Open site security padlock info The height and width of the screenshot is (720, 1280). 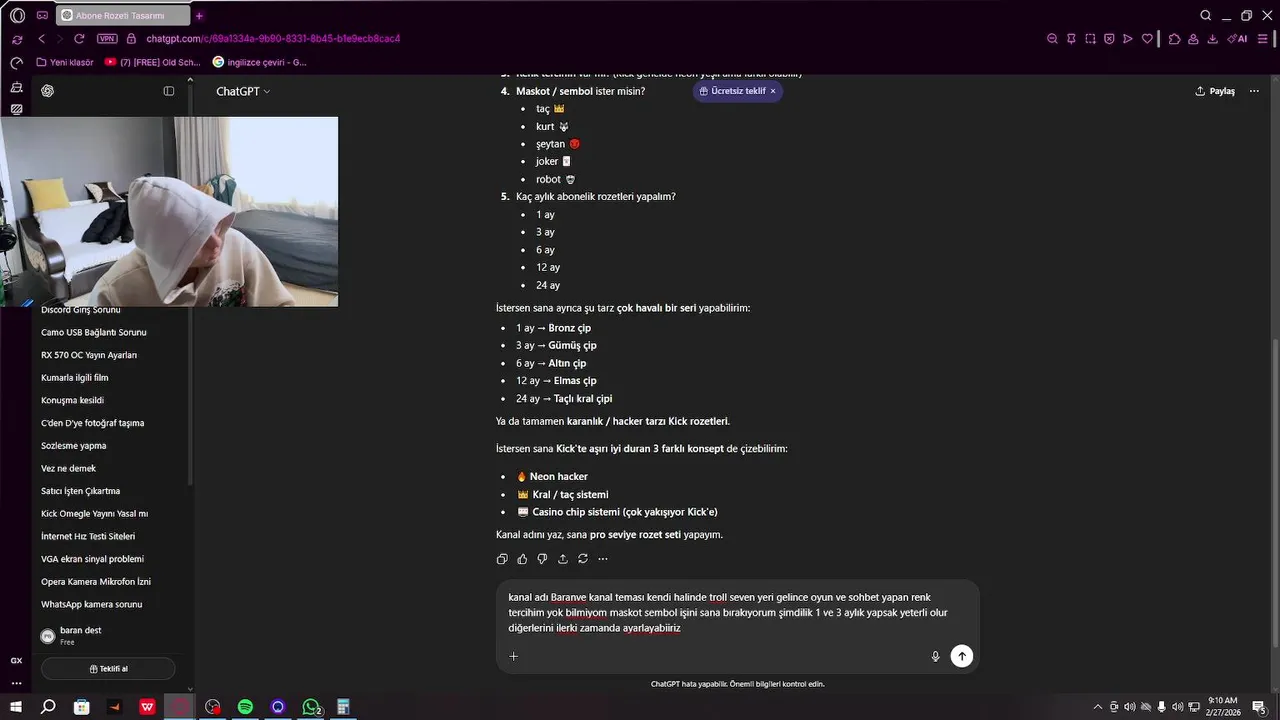coord(130,39)
